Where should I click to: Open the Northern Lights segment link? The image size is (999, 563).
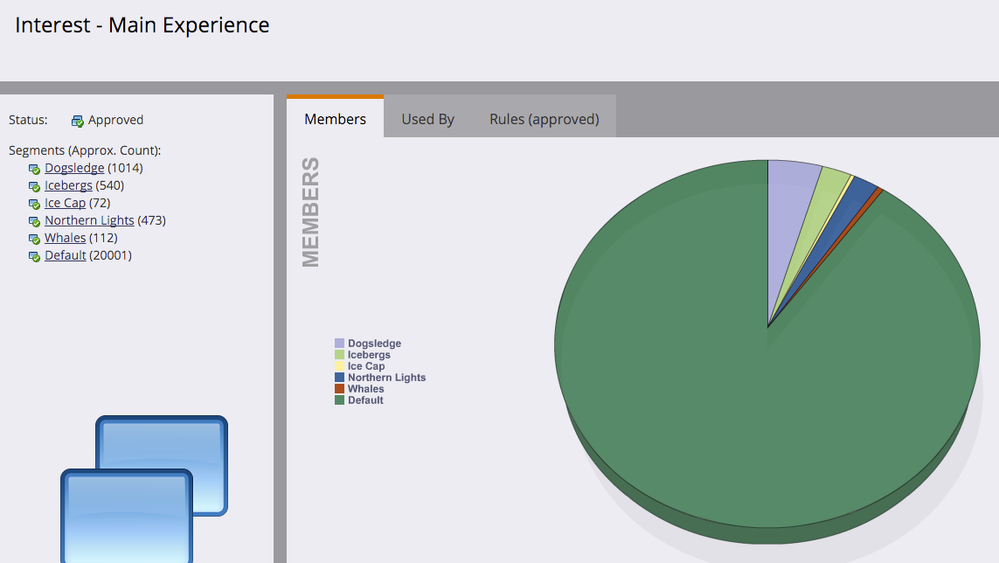pyautogui.click(x=89, y=220)
